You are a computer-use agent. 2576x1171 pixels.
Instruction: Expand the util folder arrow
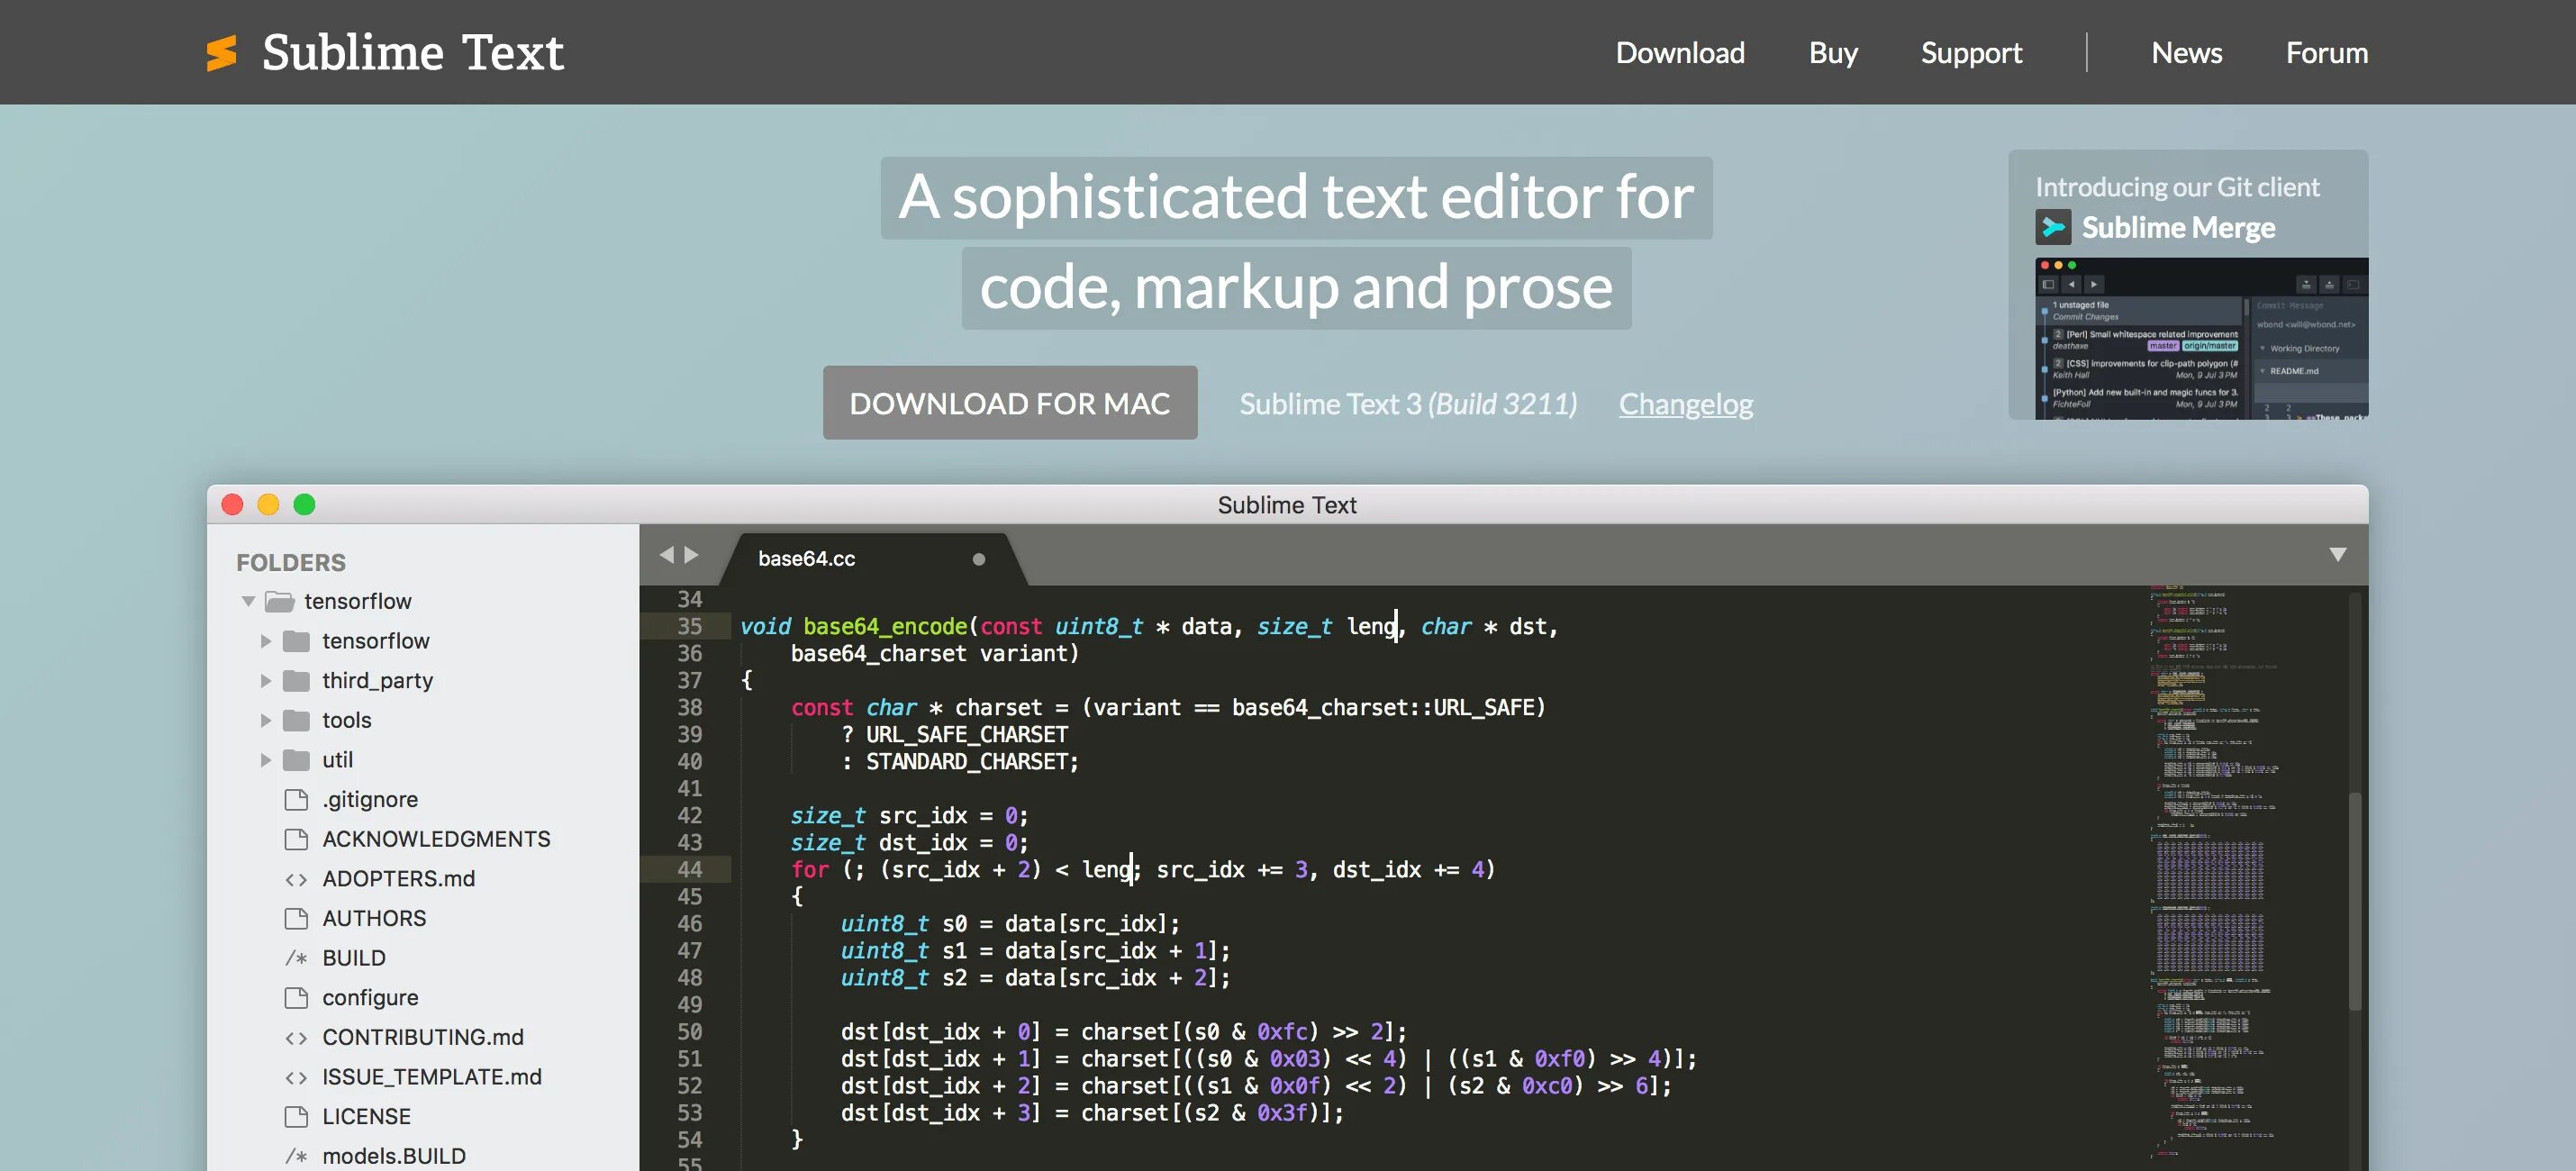click(x=265, y=760)
